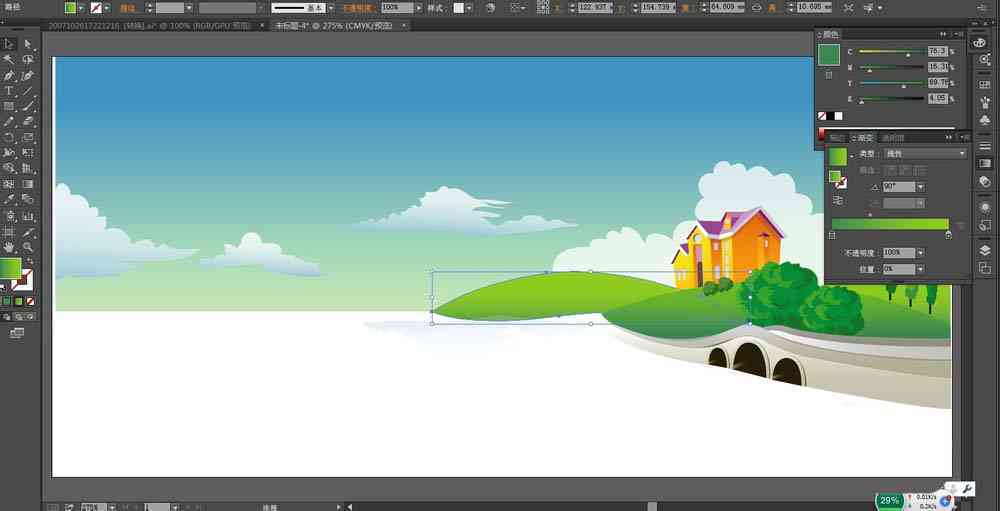Select the Eraser tool
This screenshot has width=1000, height=511.
27,121
